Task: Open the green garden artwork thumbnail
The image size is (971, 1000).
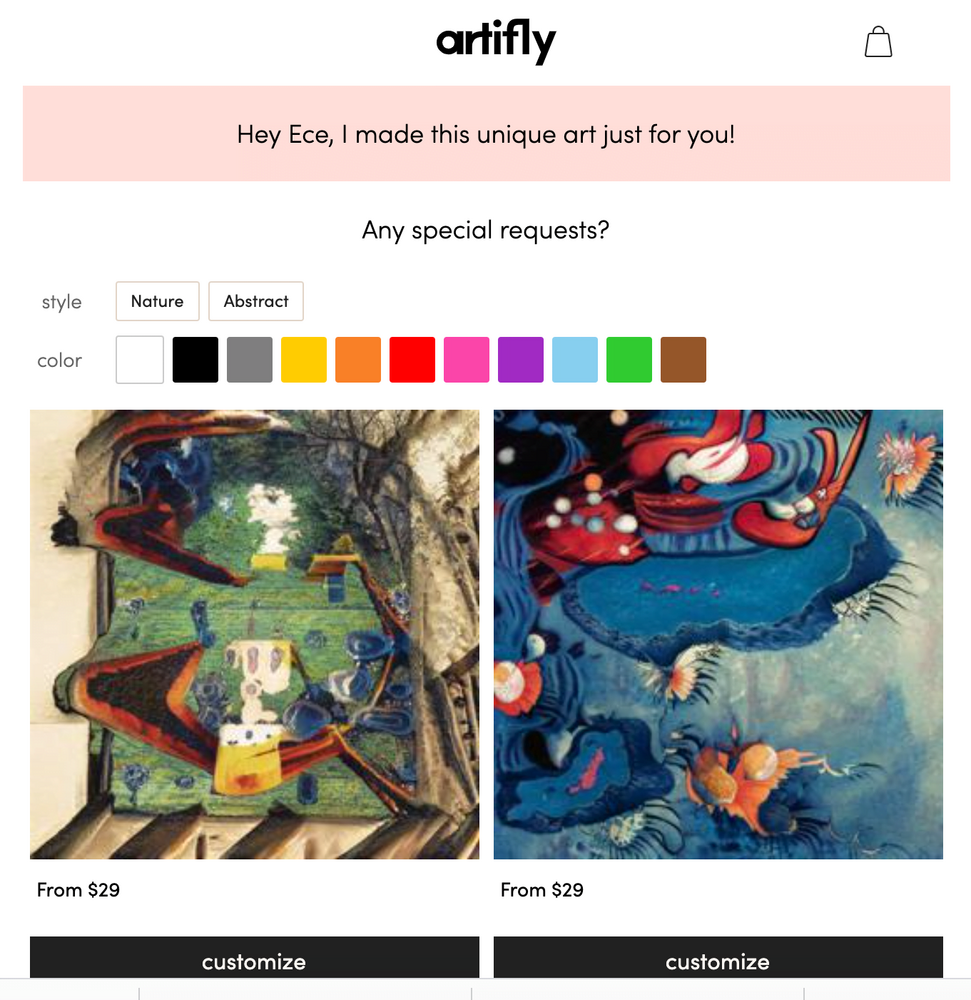Action: tap(254, 634)
